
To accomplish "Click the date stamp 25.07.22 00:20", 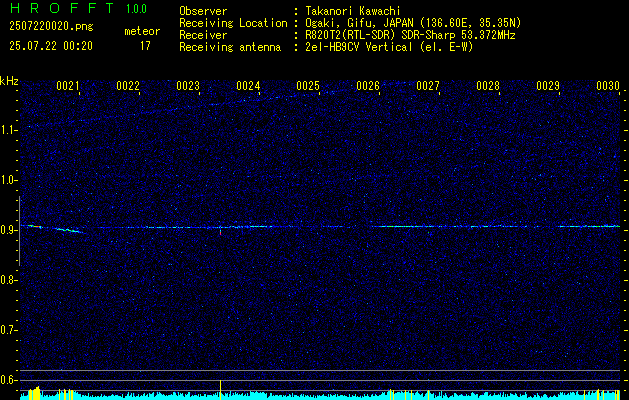I will pos(51,46).
